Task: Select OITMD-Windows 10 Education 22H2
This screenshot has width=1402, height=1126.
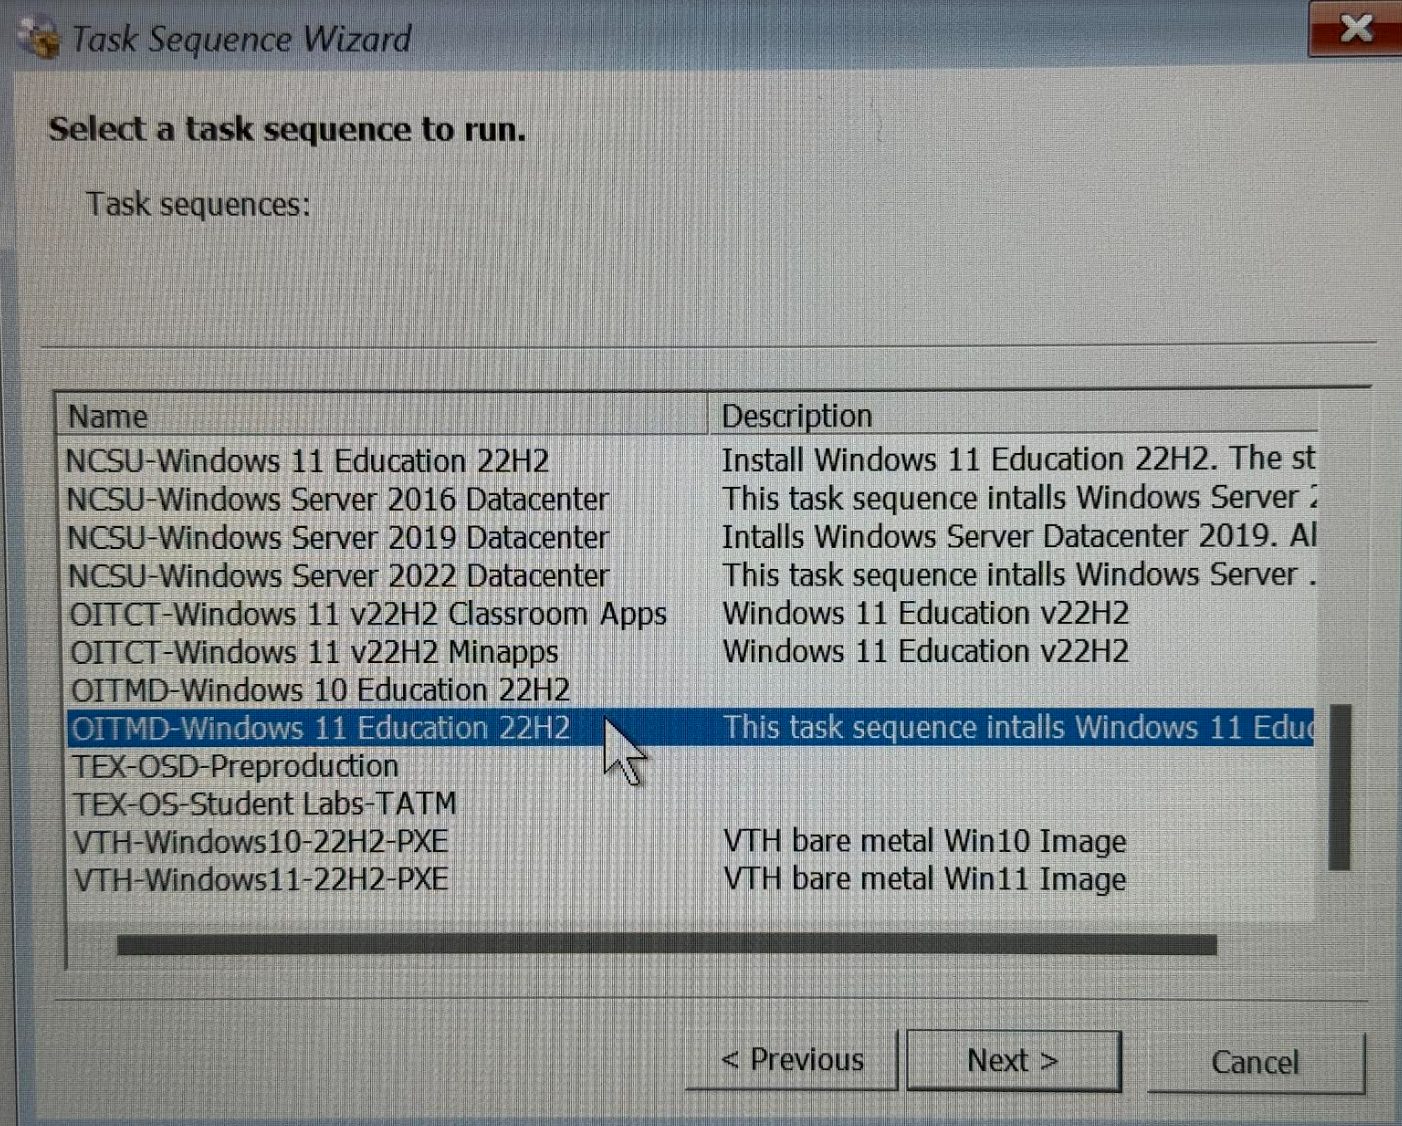Action: (x=320, y=690)
